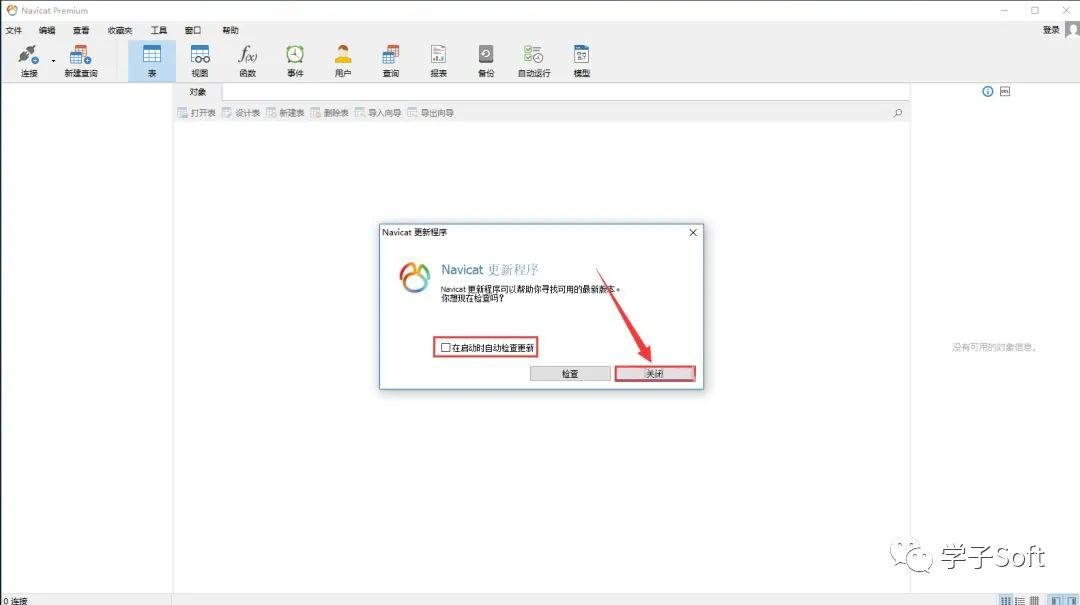Click Design Table (设计表) button
Image resolution: width=1080 pixels, height=605 pixels.
click(x=241, y=113)
